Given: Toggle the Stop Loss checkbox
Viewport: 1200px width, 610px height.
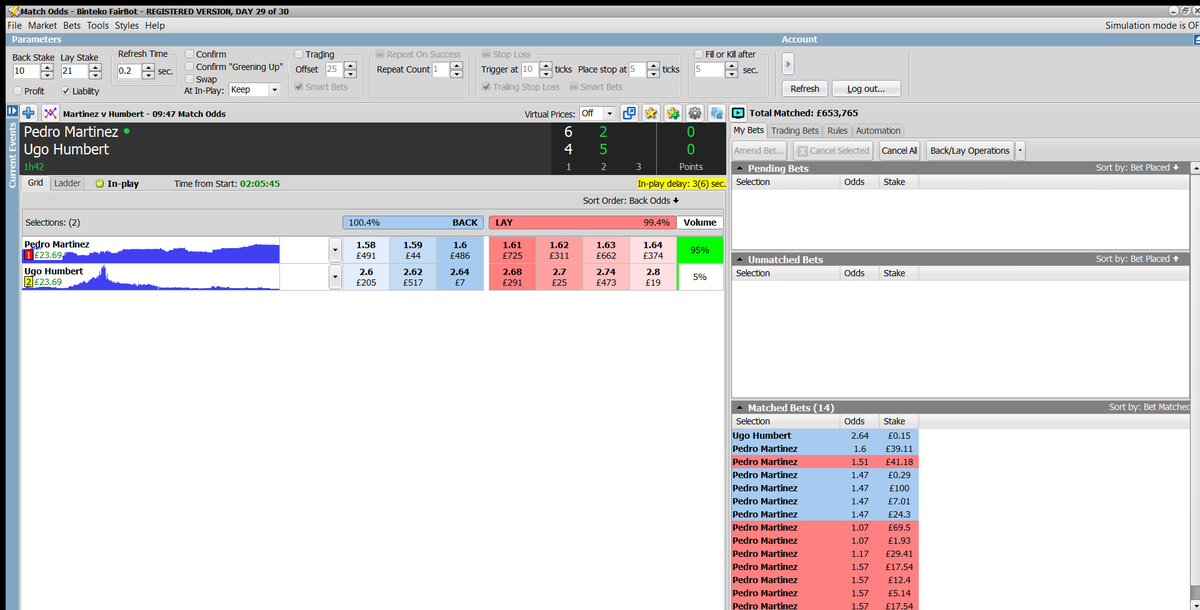Looking at the screenshot, I should 486,54.
